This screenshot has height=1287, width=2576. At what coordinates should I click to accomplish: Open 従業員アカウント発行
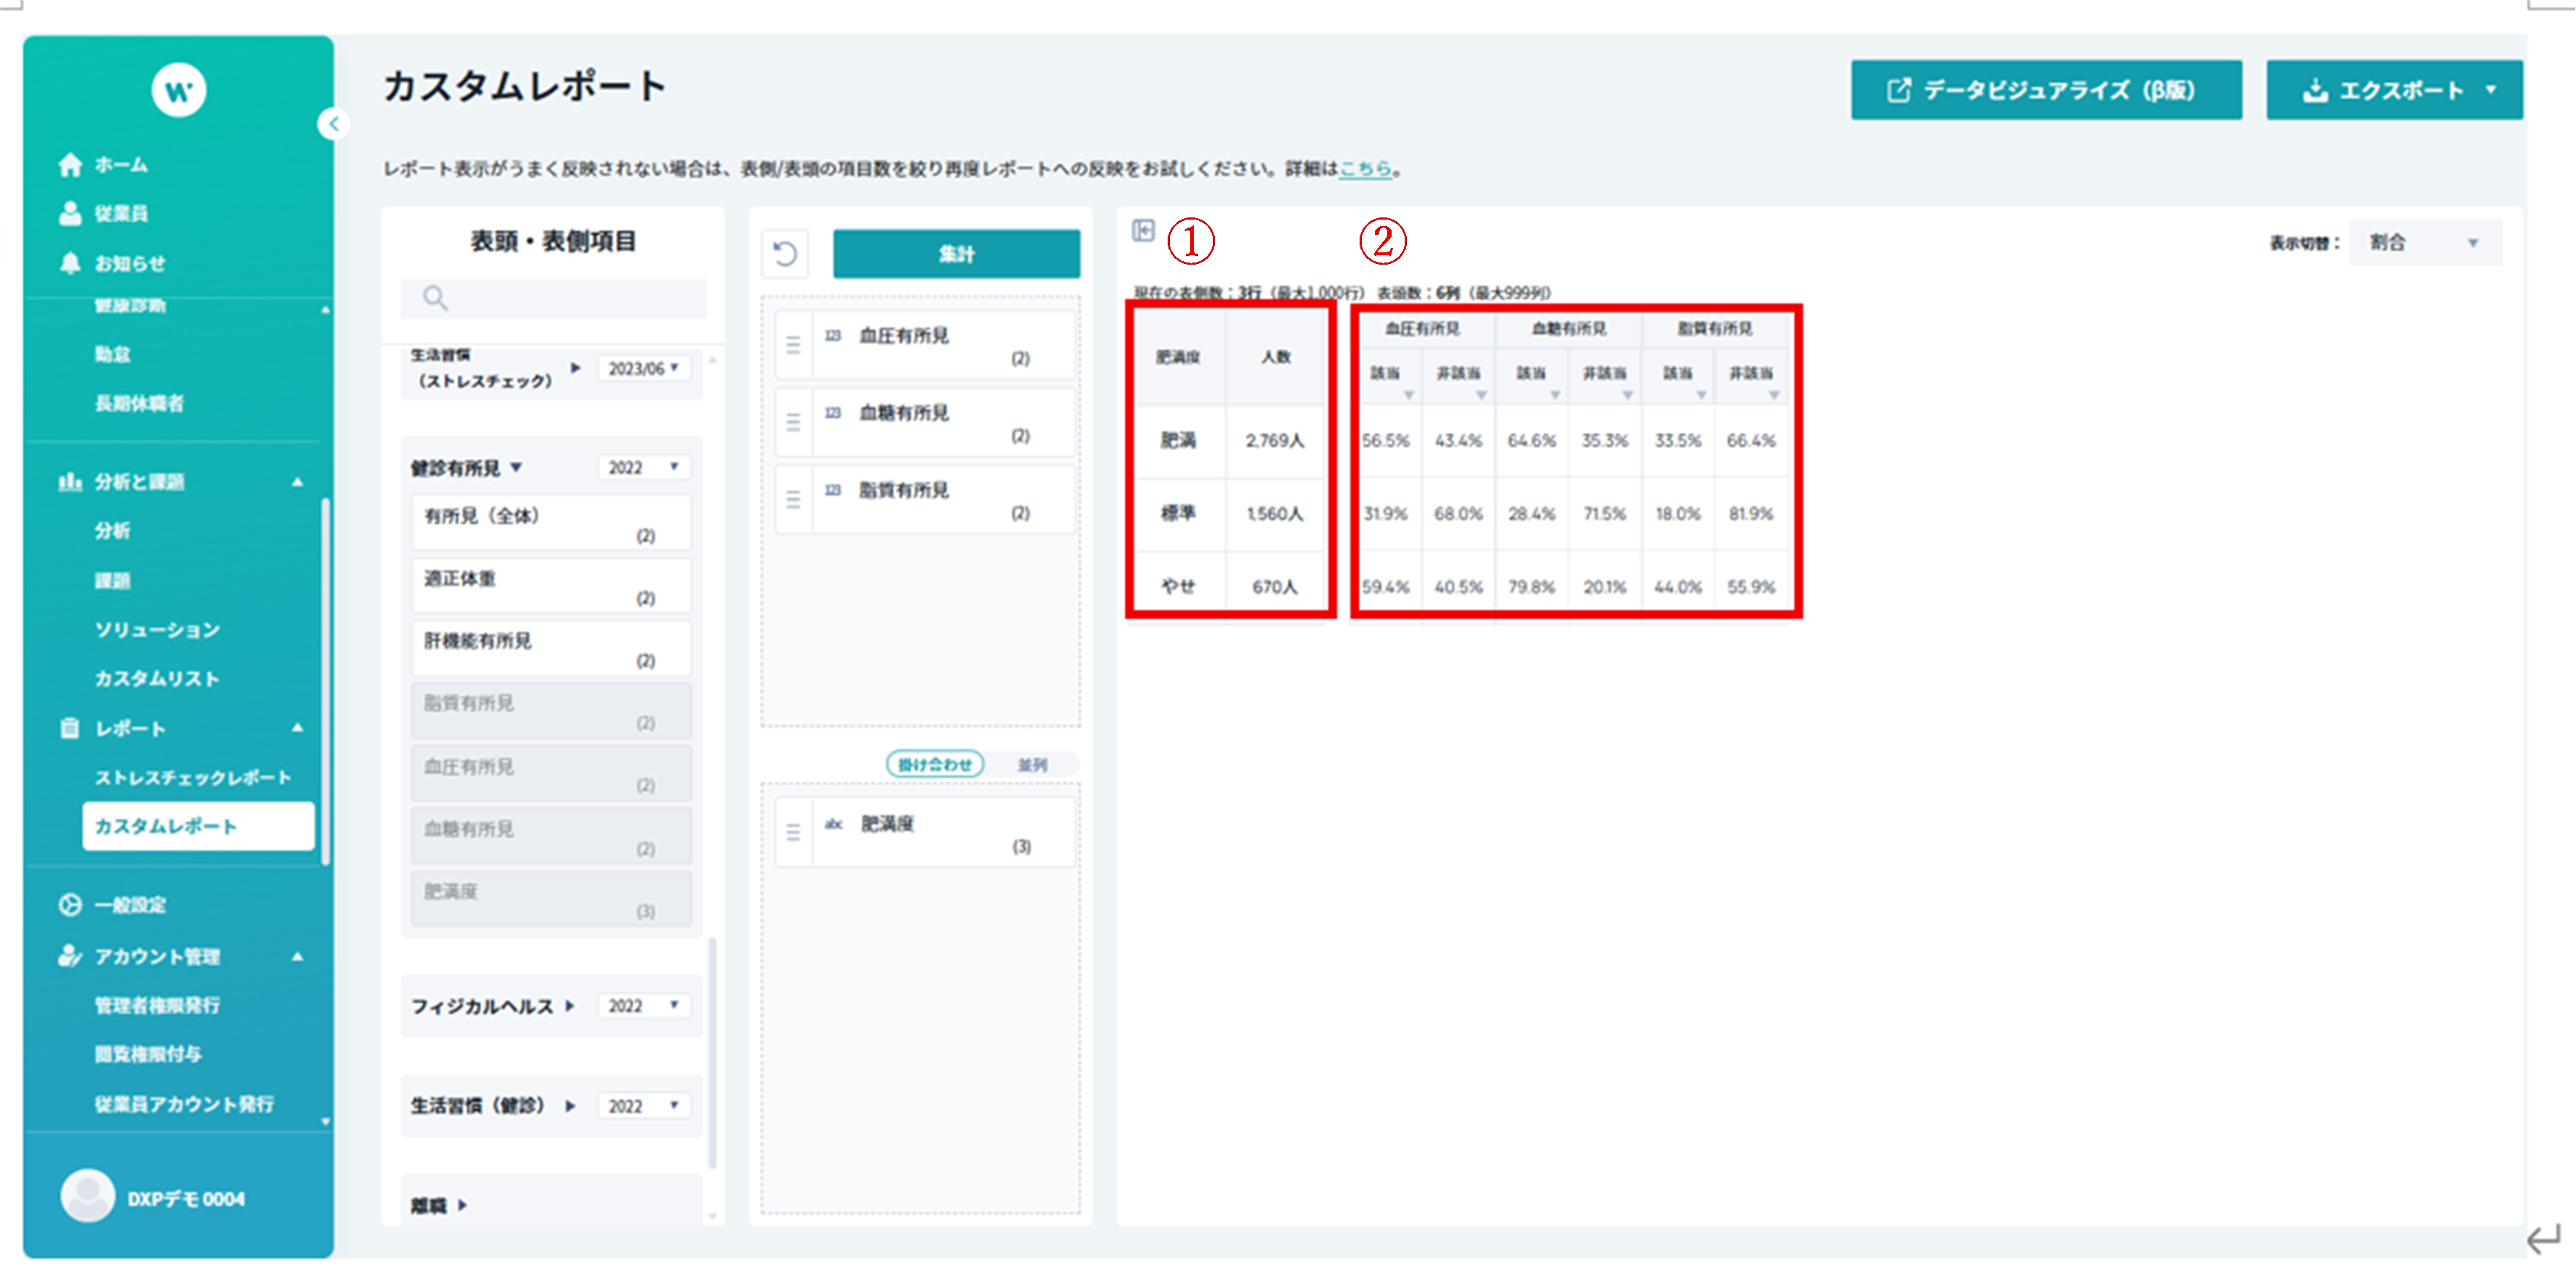coord(184,1104)
